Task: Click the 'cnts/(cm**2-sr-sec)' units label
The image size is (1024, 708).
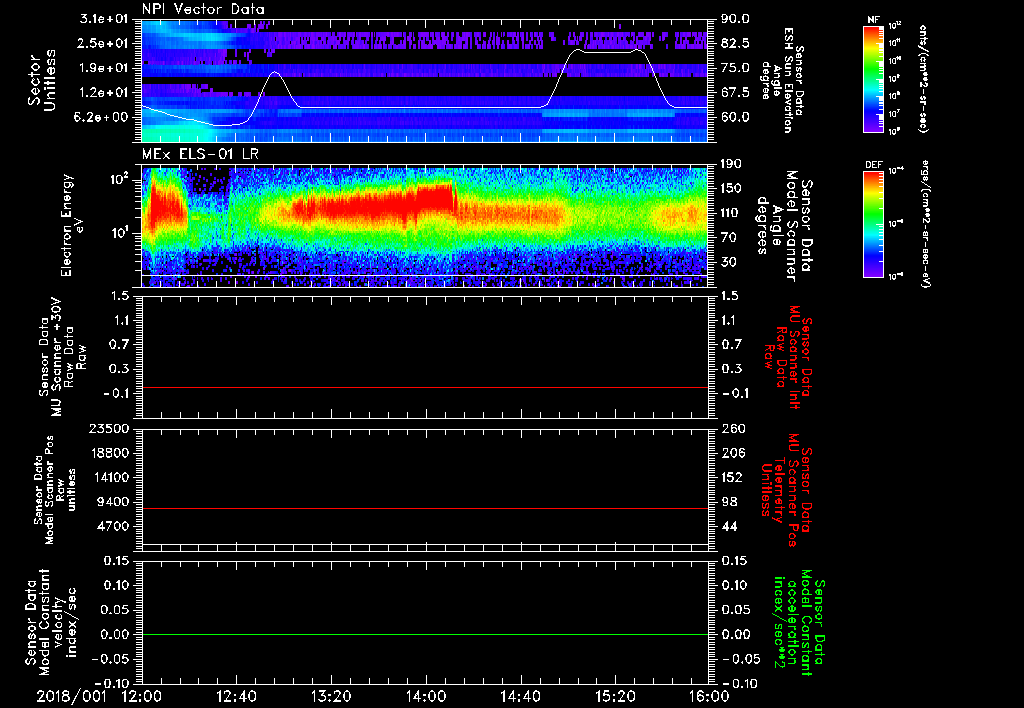Action: pyautogui.click(x=923, y=79)
